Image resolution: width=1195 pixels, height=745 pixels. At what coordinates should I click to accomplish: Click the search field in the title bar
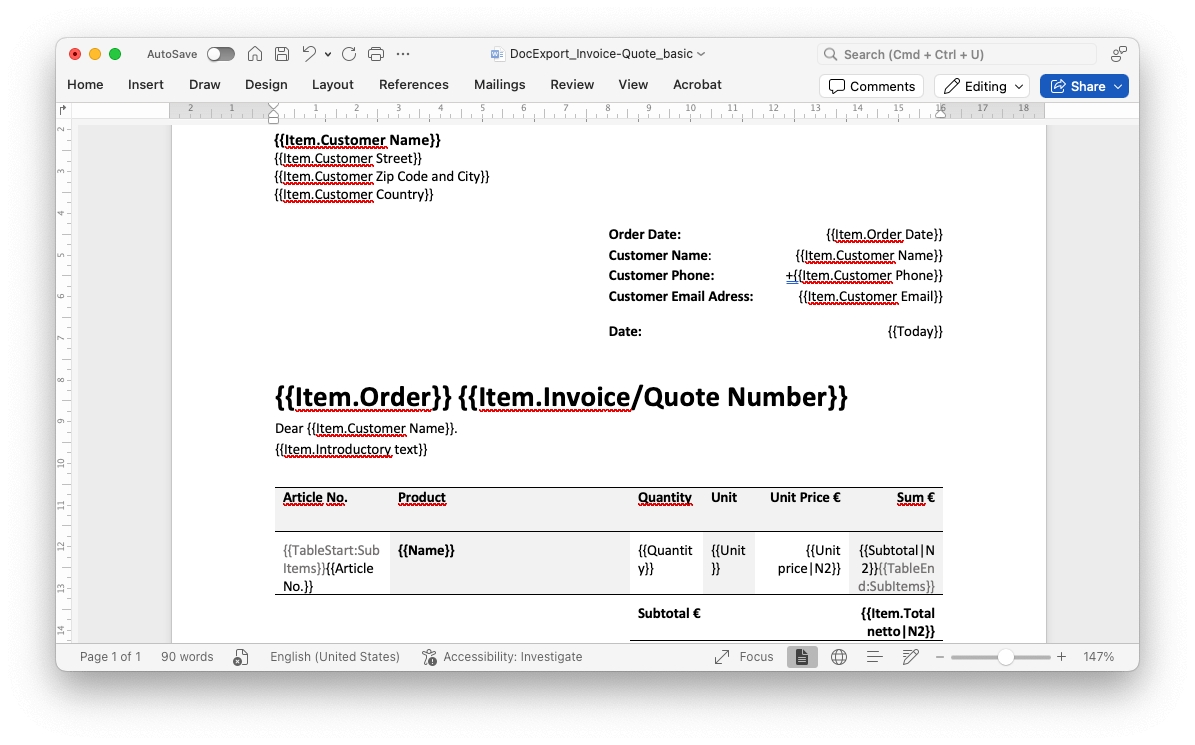956,54
